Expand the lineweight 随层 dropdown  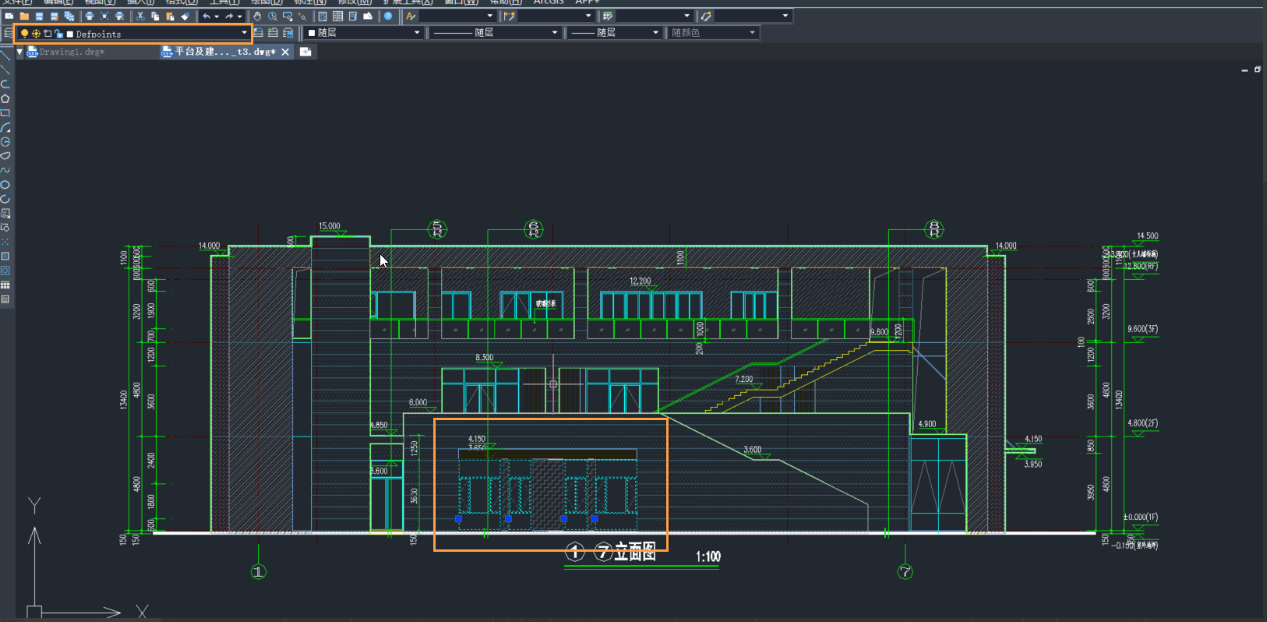point(615,33)
